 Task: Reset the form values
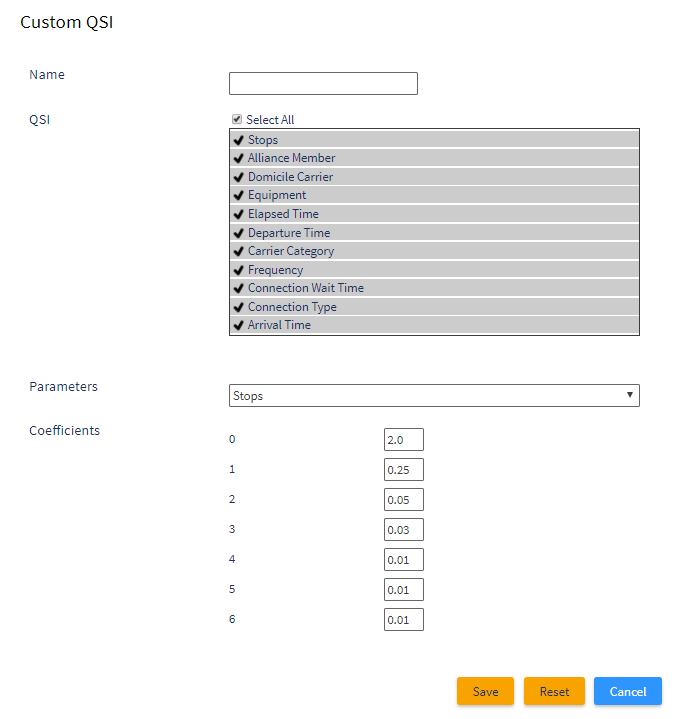coord(554,691)
